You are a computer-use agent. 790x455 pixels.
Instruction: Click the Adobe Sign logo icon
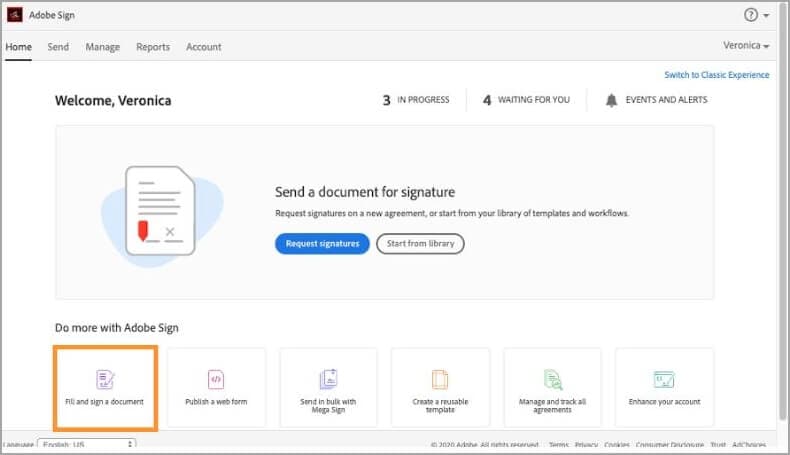15,15
